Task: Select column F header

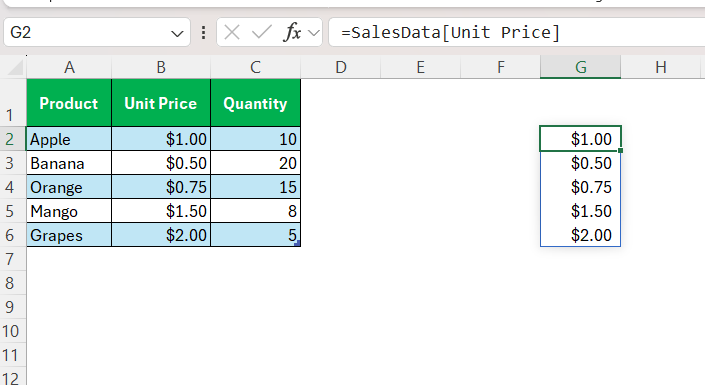Action: coord(500,67)
